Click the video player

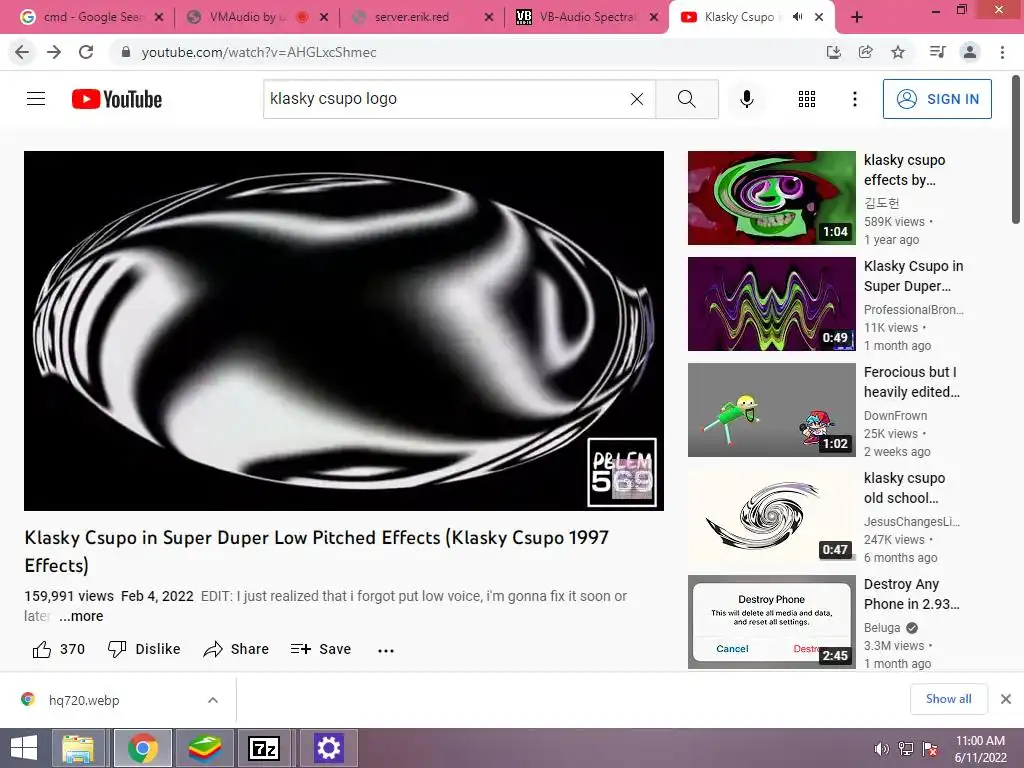344,330
